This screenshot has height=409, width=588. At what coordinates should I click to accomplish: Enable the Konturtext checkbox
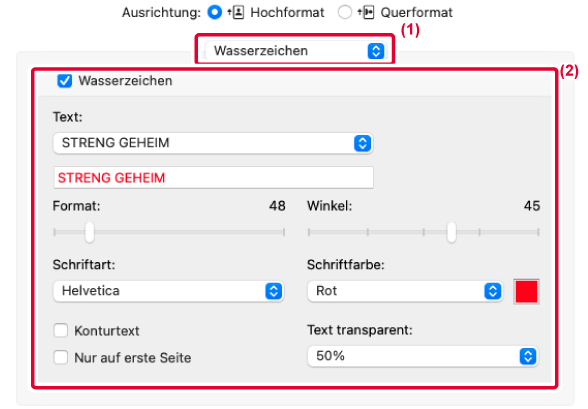coord(61,331)
